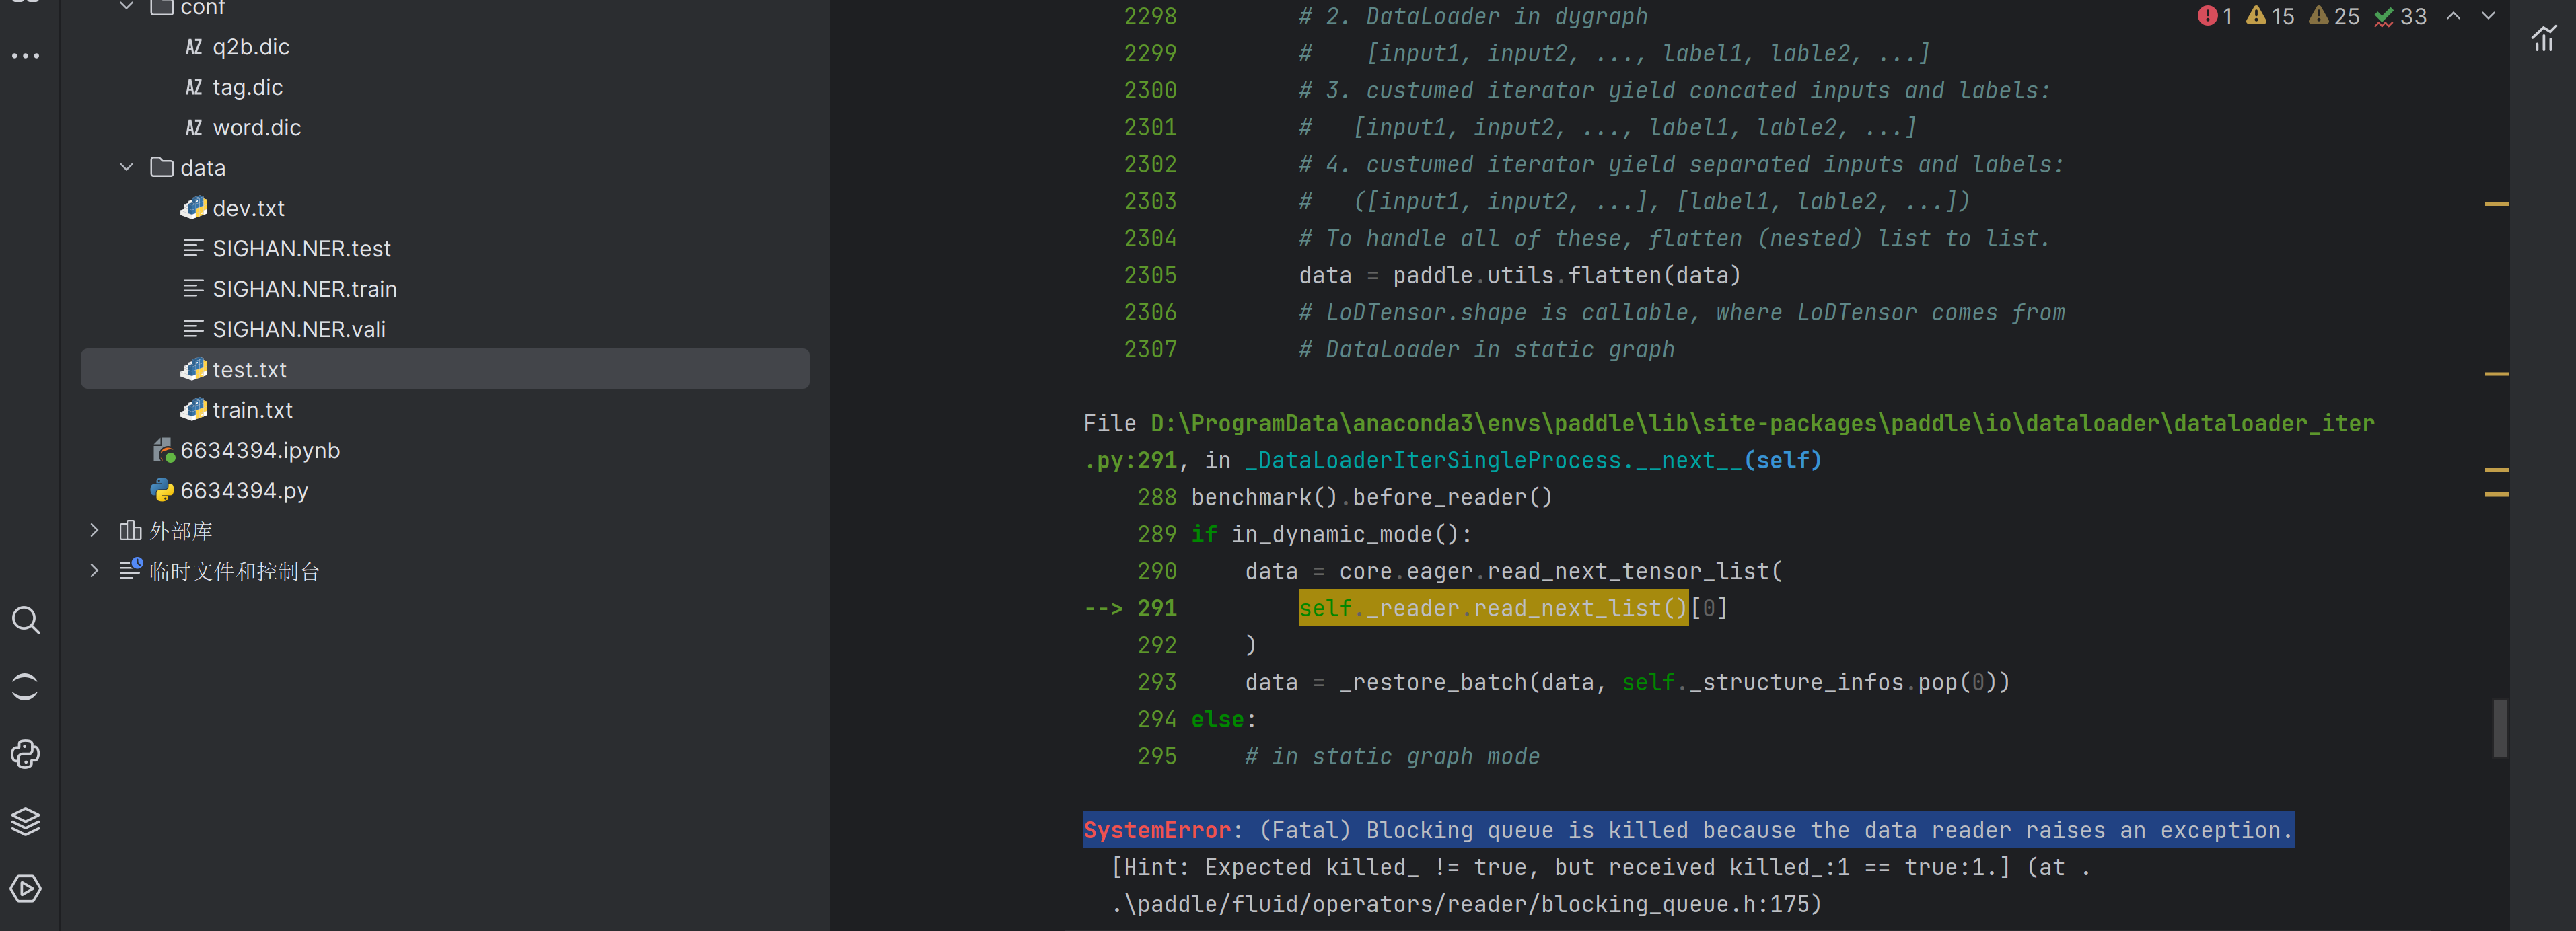The image size is (2576, 931).
Task: Expand 临时文件和控制台 node
Action: [x=94, y=570]
